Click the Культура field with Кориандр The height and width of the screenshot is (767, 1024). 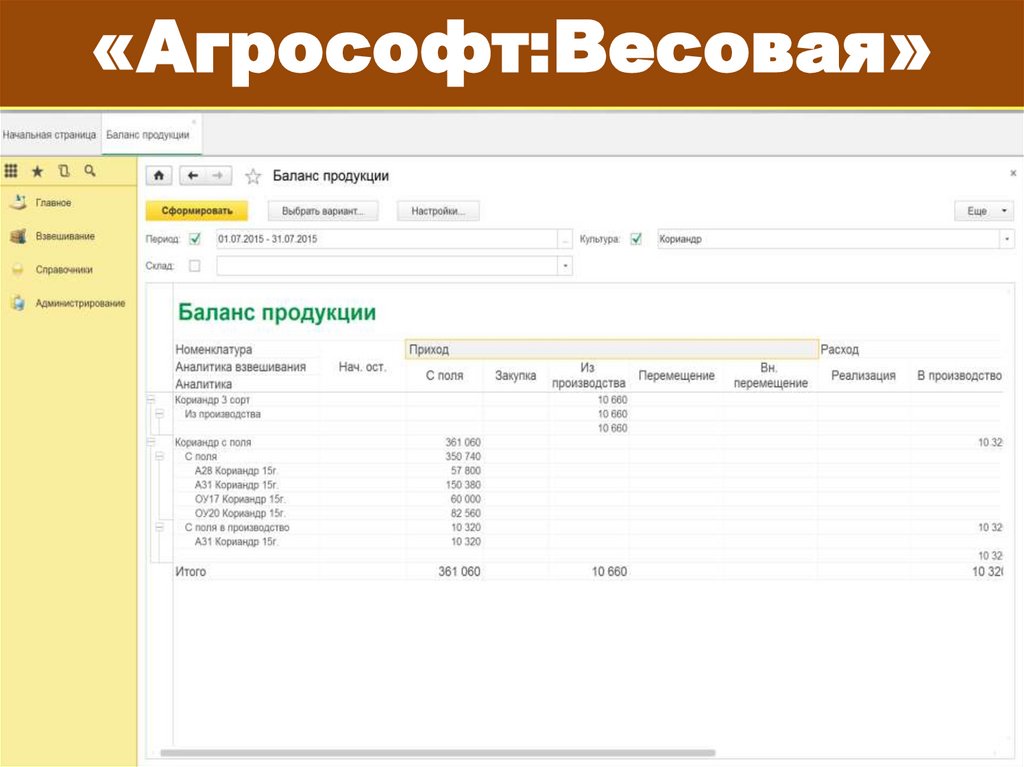tap(829, 239)
